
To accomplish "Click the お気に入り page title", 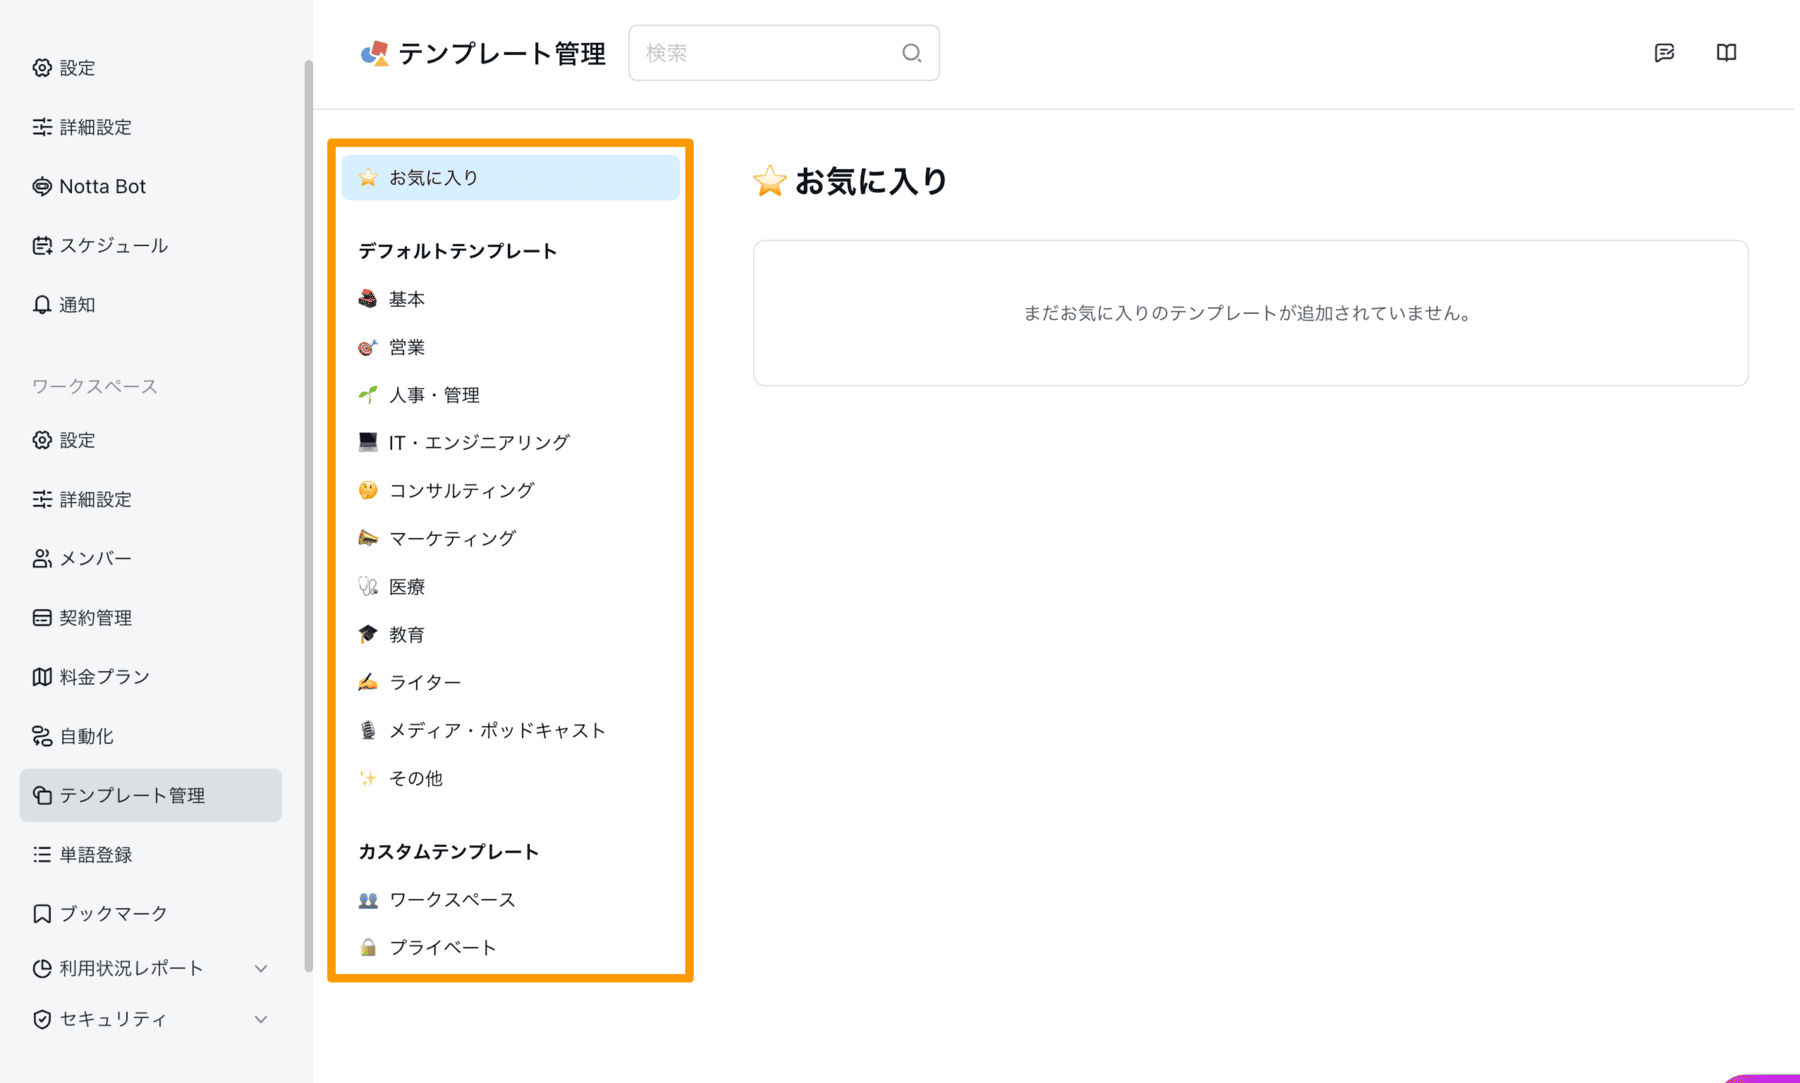I will click(x=870, y=181).
